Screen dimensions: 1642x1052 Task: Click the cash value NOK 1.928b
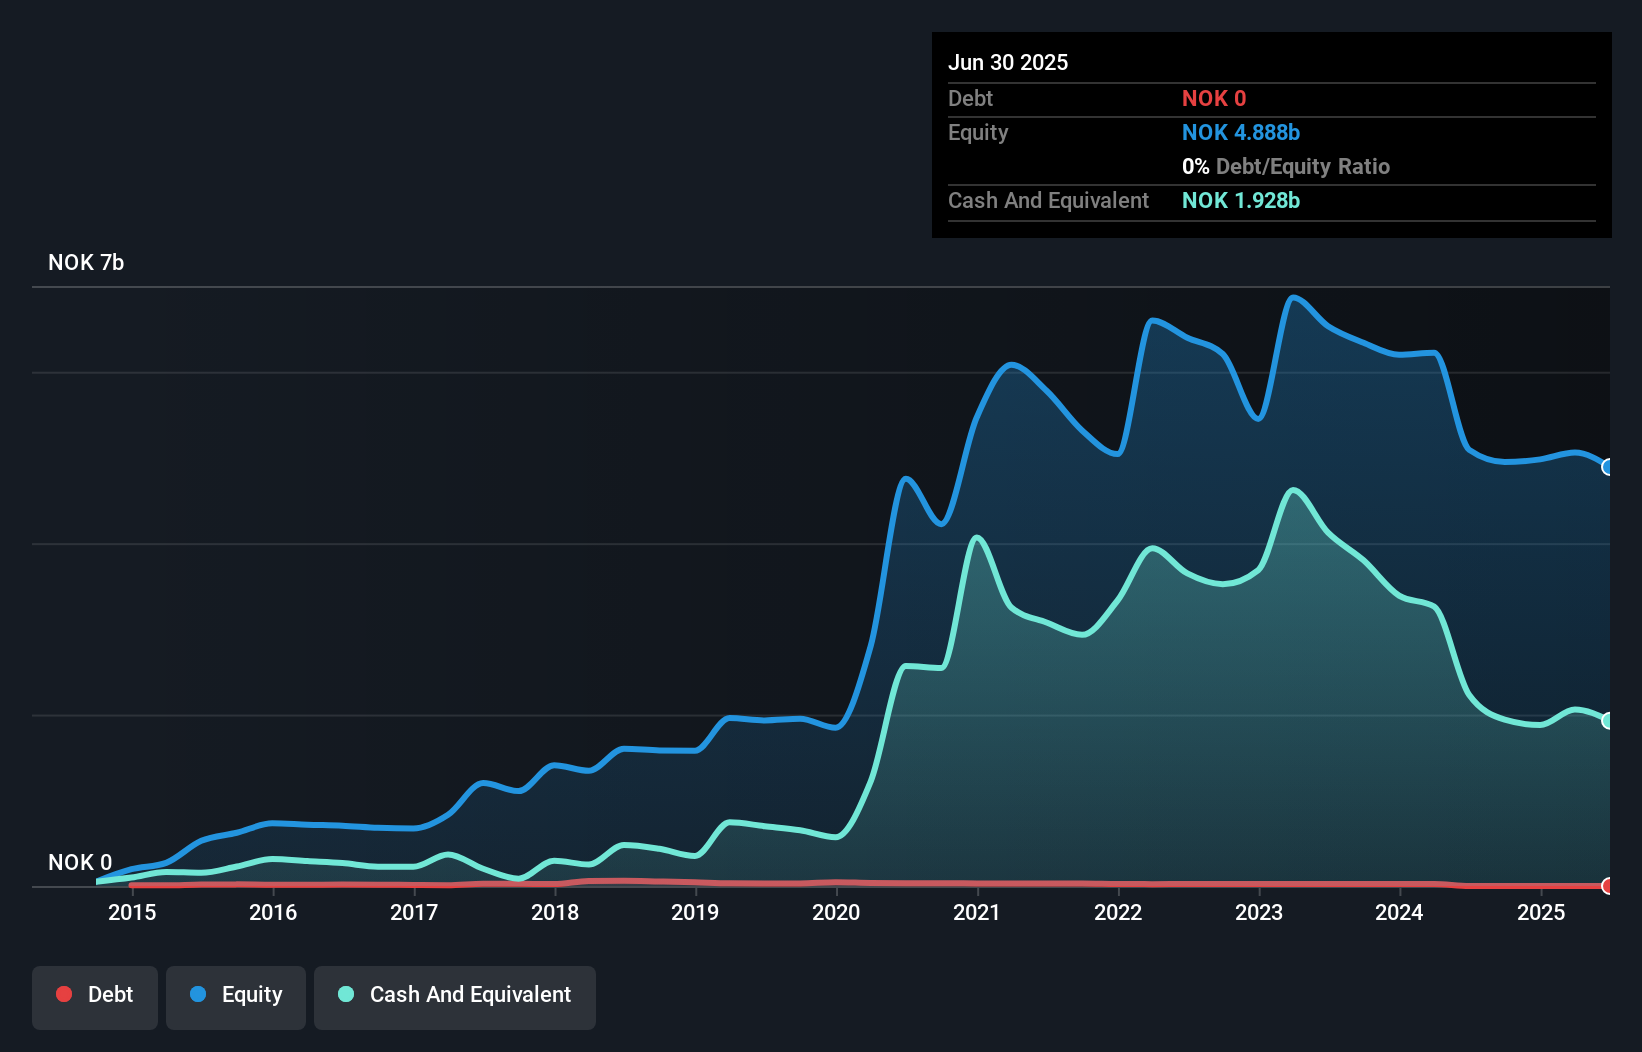pos(1241,200)
